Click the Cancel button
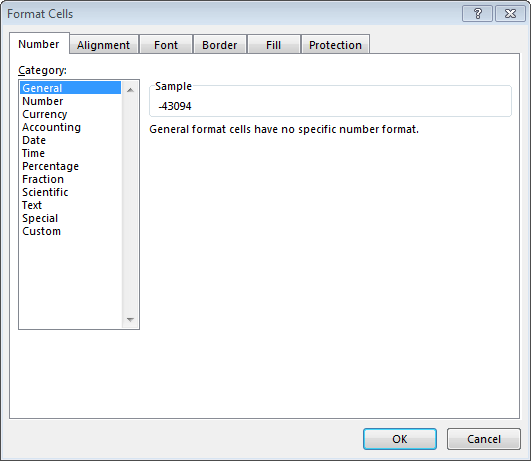Viewport: 531px width, 461px height. click(484, 439)
